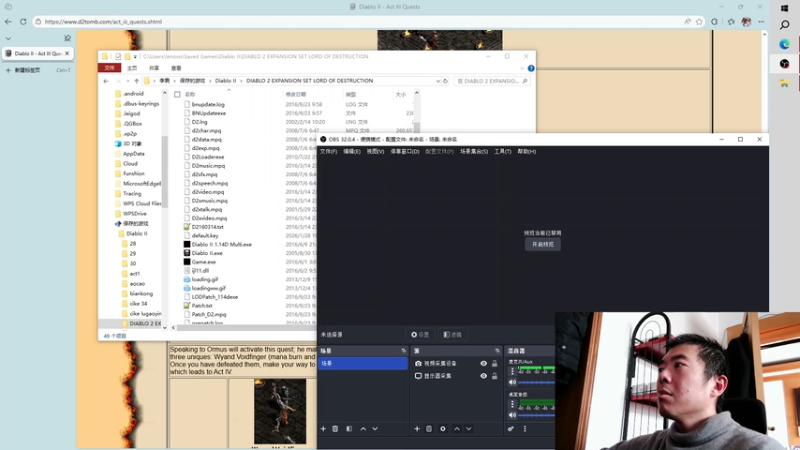Click Explorer search box
This screenshot has height=450, width=800.
tap(492, 81)
